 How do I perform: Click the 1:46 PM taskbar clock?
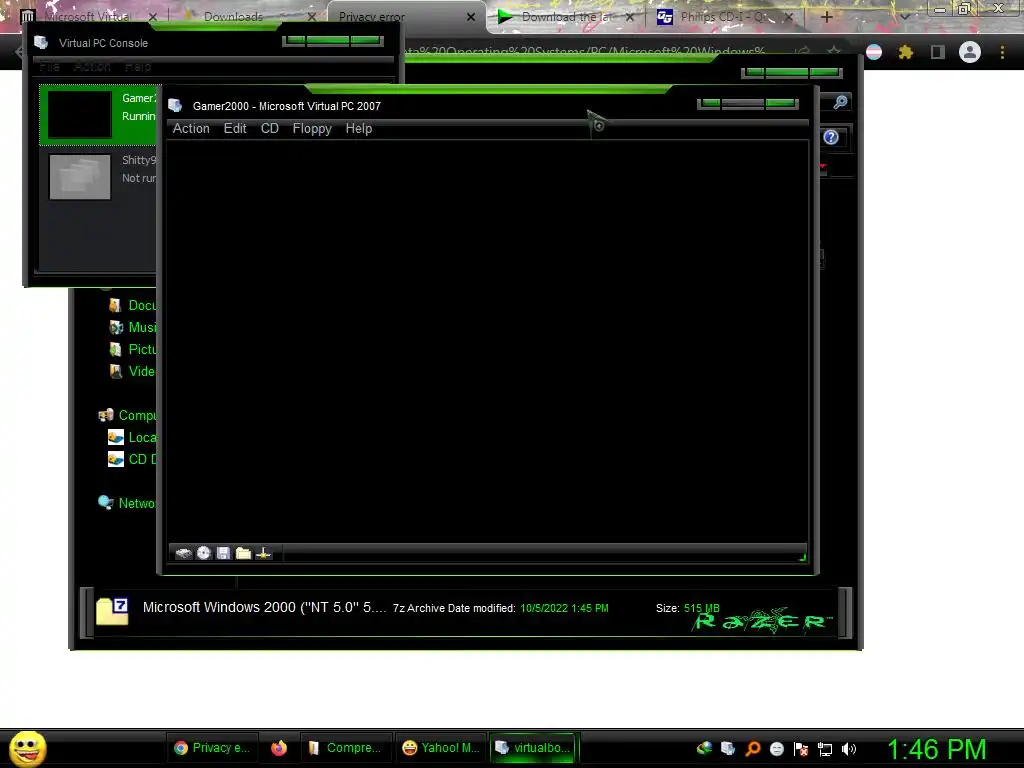coord(936,749)
